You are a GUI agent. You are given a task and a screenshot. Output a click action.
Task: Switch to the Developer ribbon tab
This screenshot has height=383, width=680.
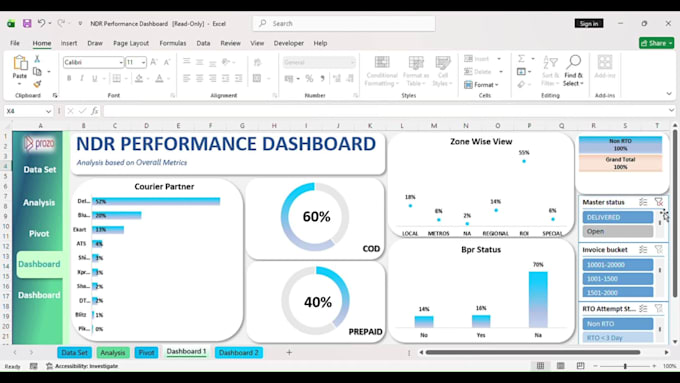[288, 43]
